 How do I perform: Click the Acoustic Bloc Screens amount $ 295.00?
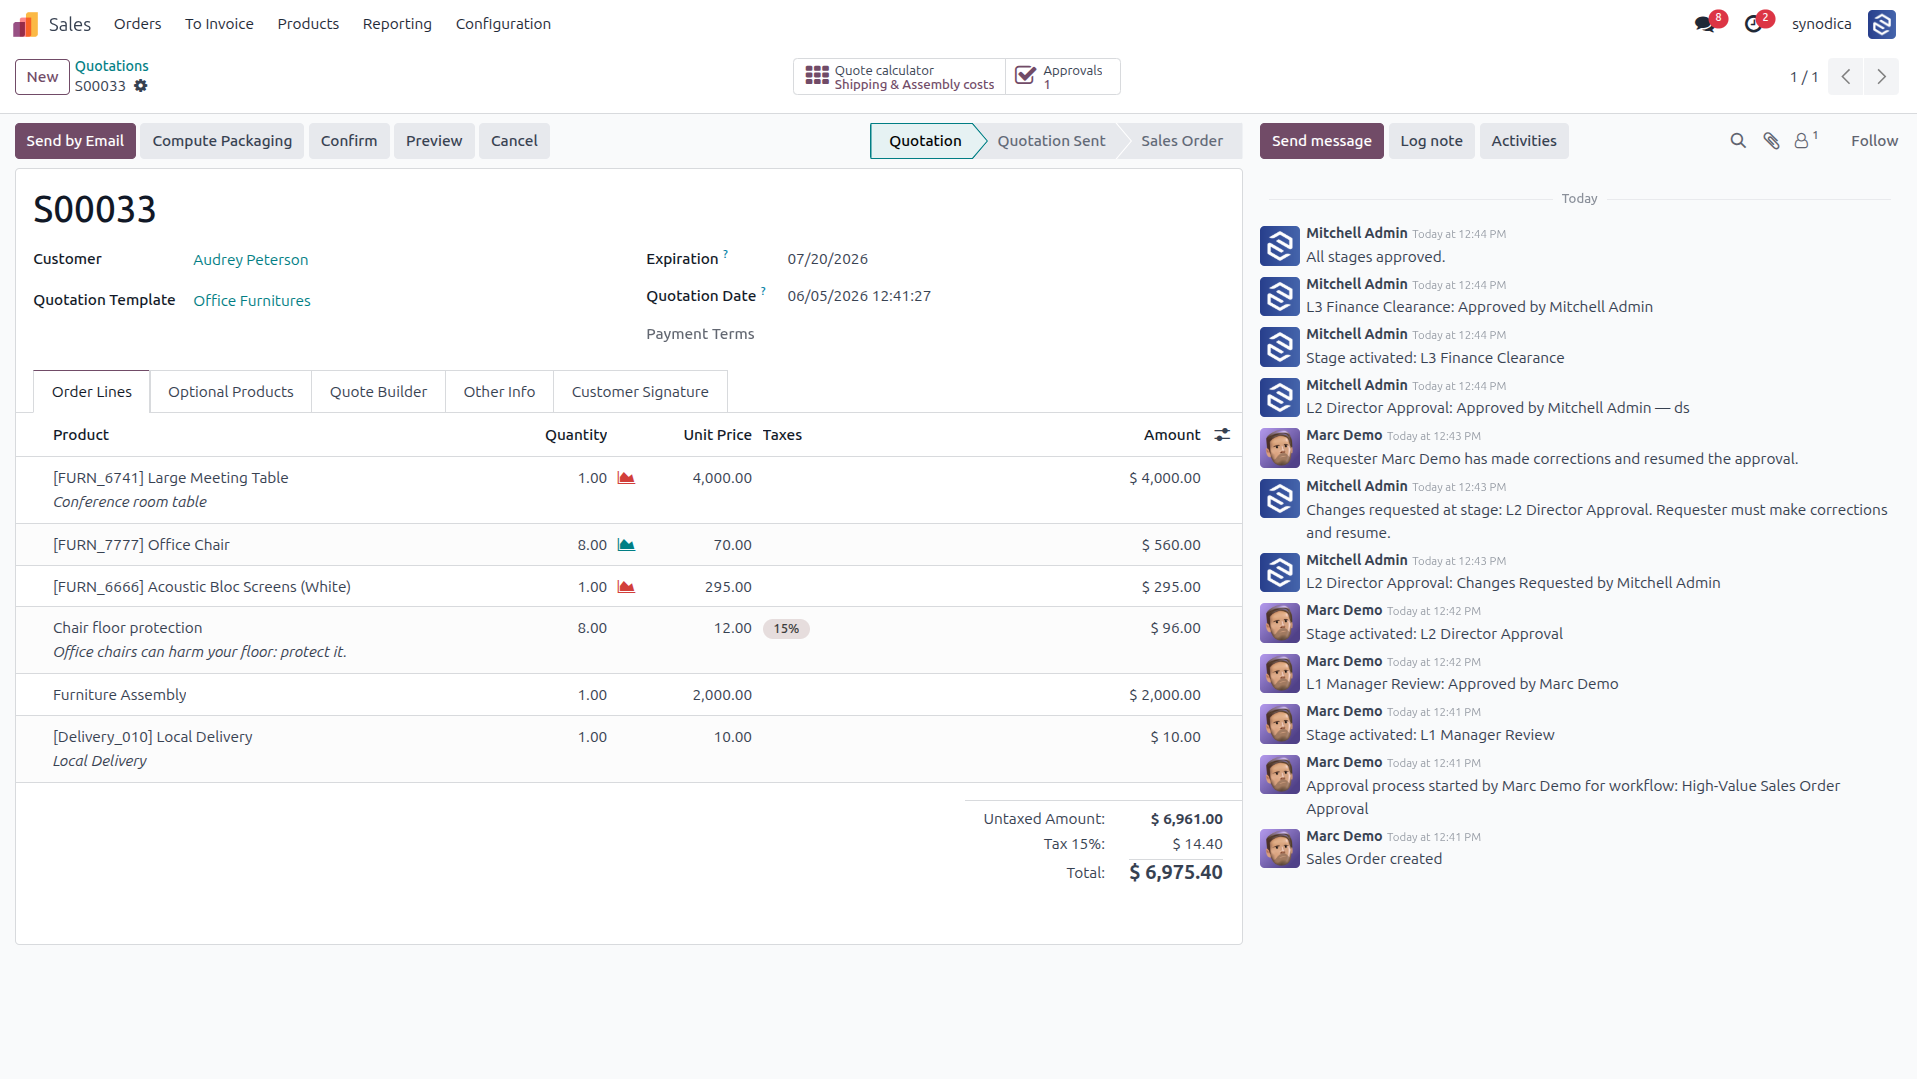pyautogui.click(x=1171, y=587)
